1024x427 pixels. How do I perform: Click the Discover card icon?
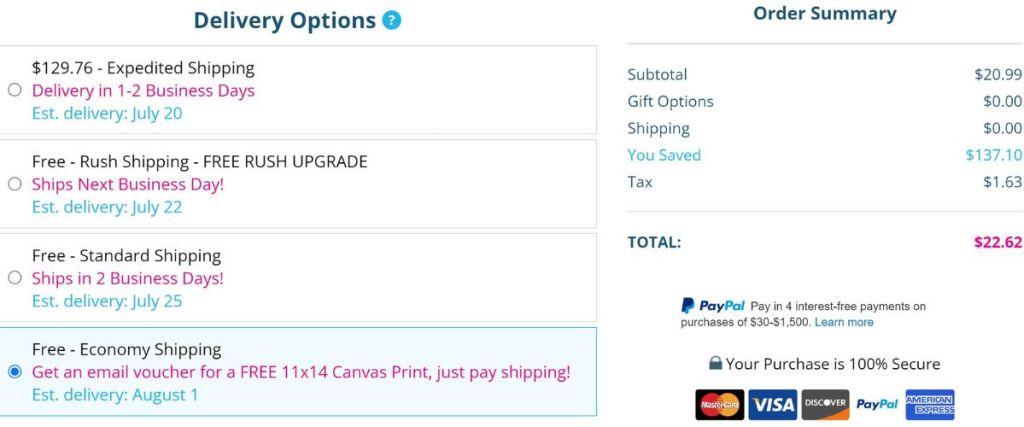tap(825, 404)
